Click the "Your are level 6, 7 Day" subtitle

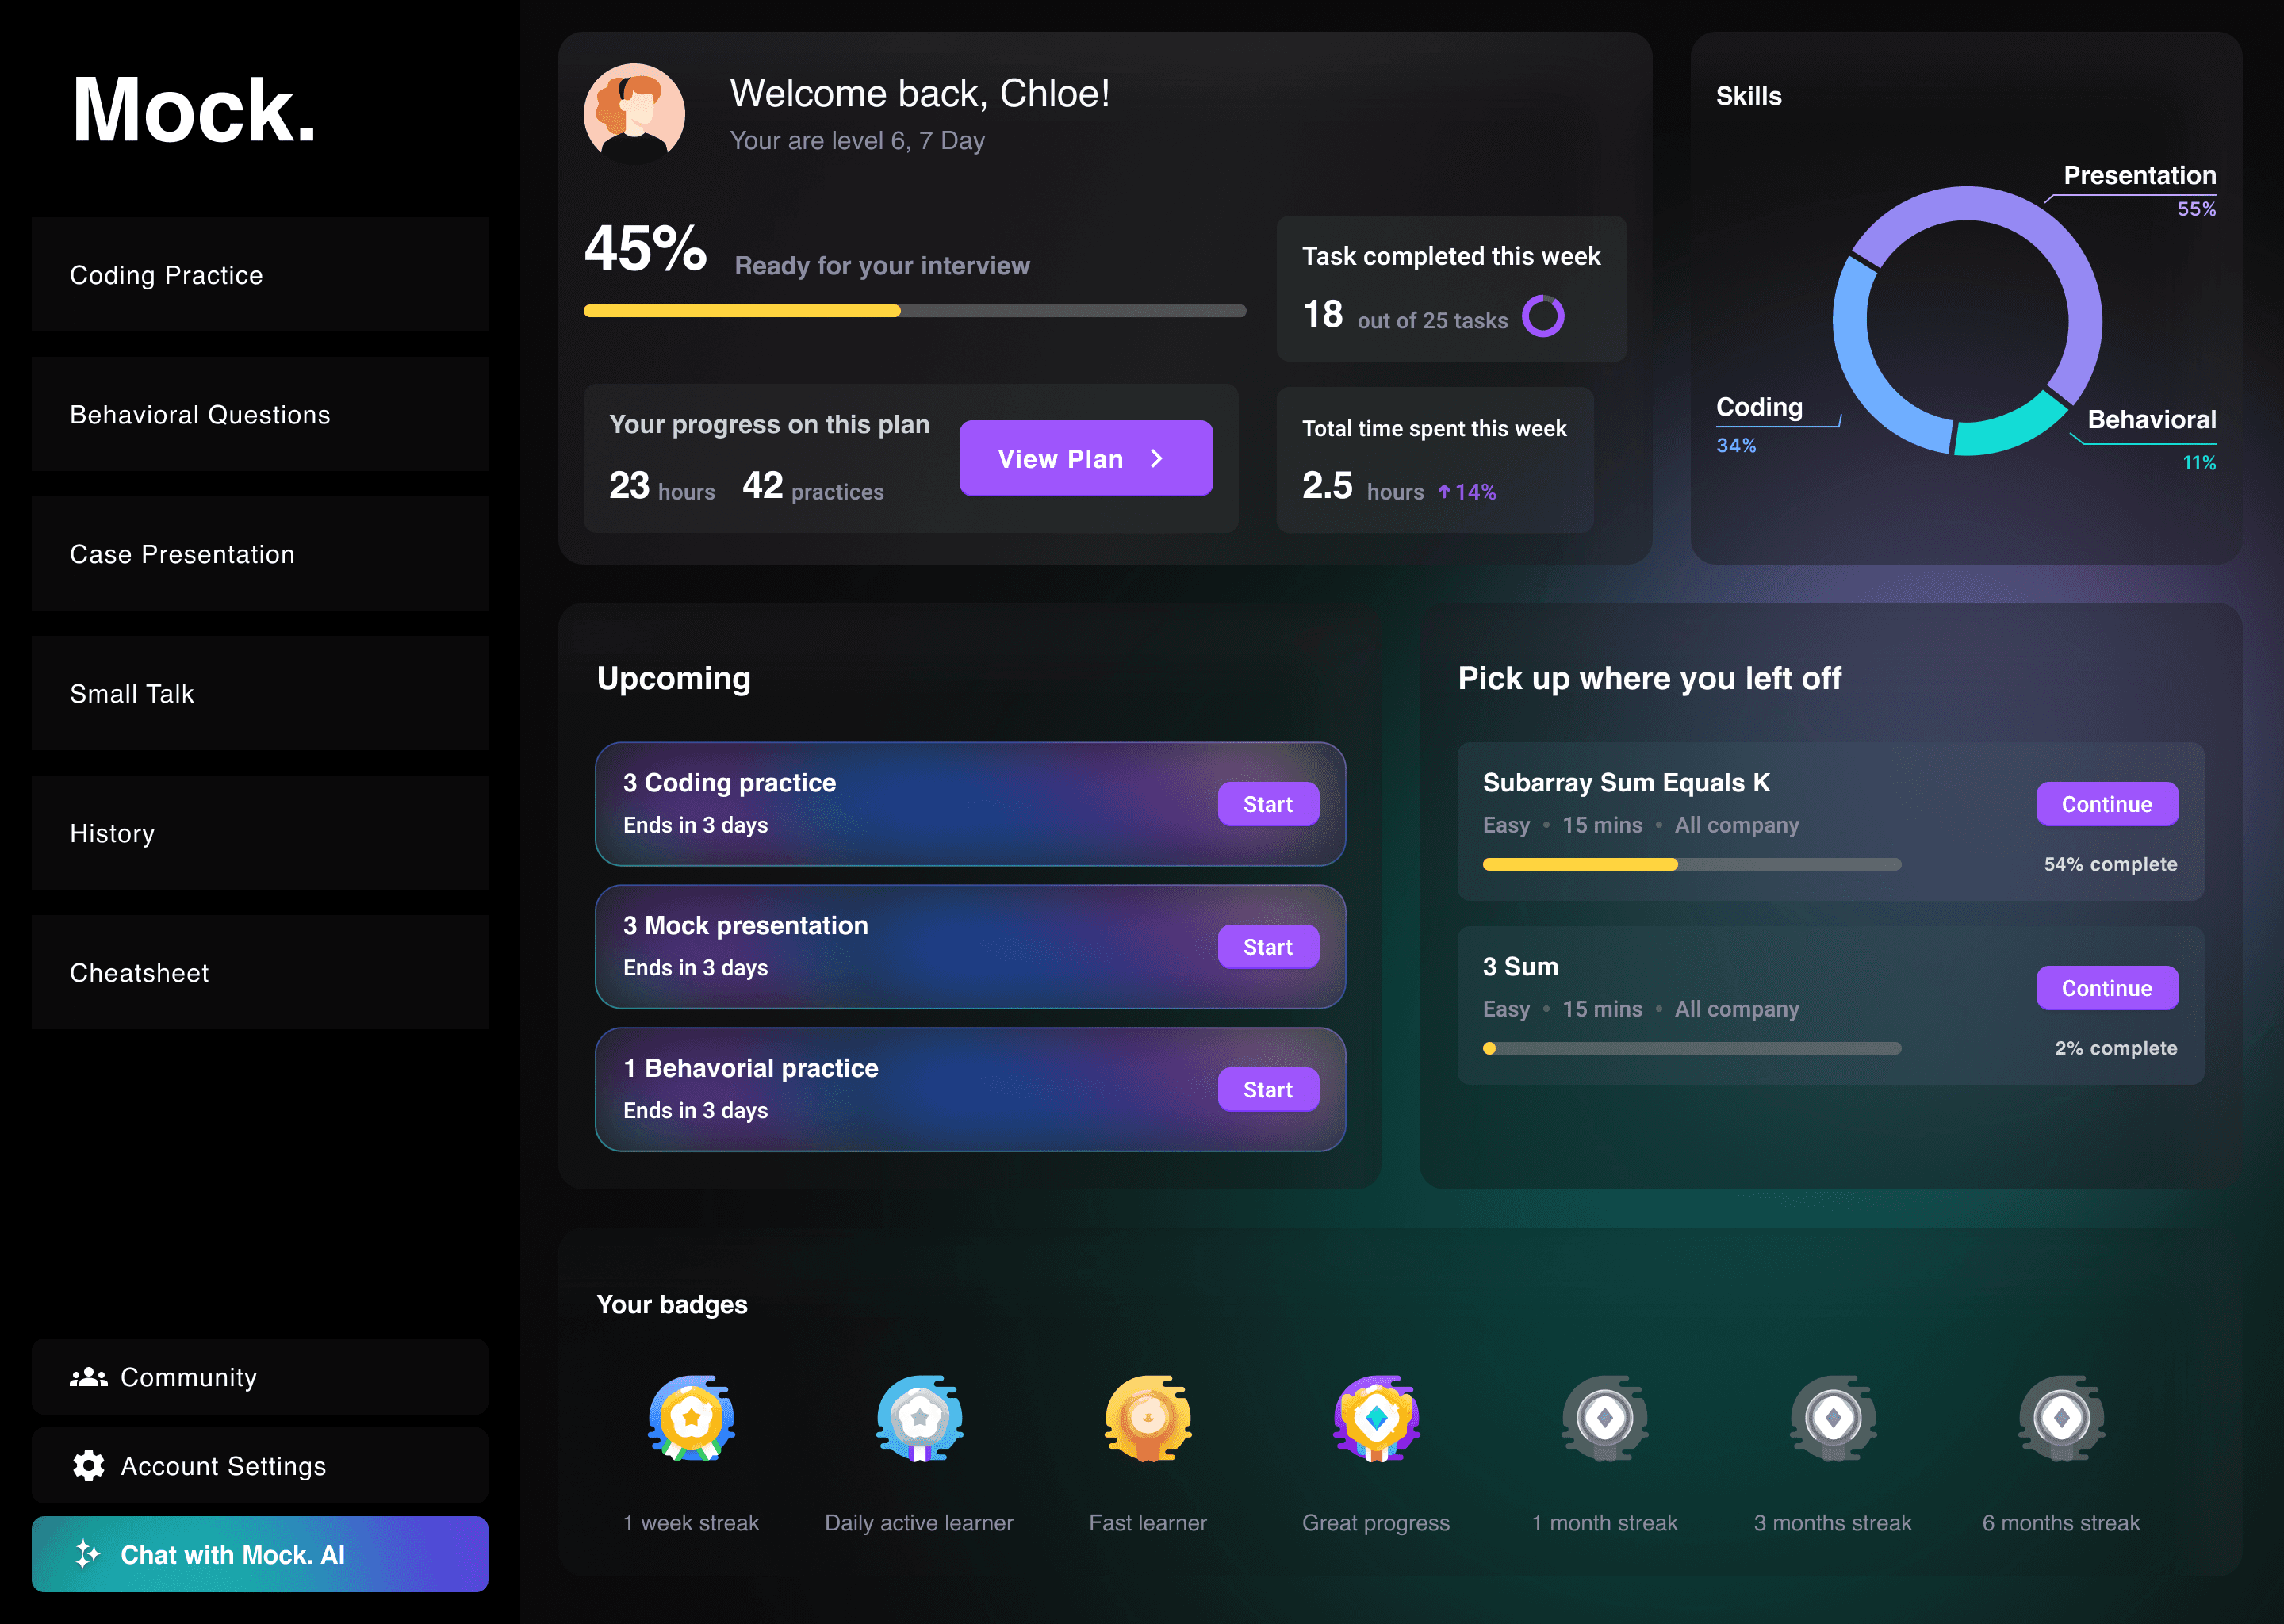(x=857, y=141)
